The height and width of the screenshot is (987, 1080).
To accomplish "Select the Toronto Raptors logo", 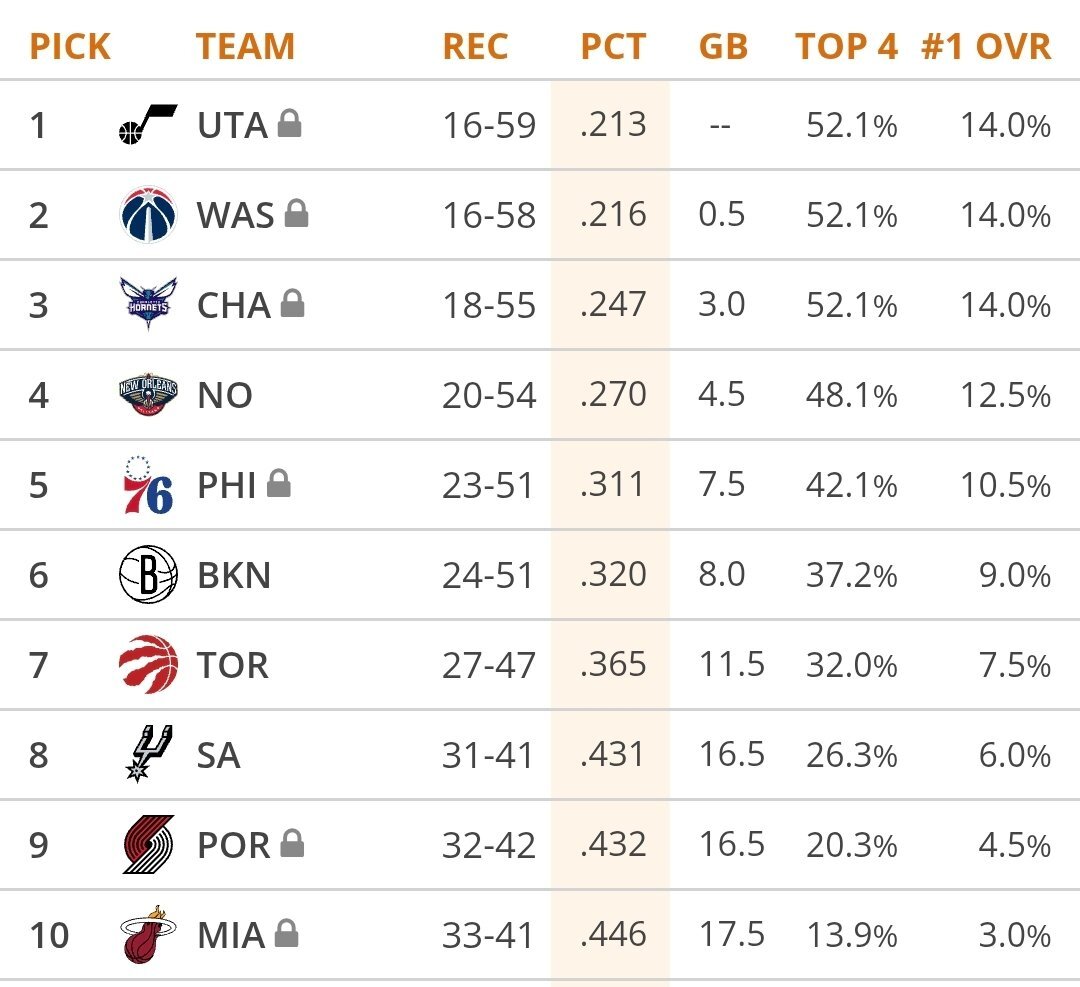I will pos(148,665).
